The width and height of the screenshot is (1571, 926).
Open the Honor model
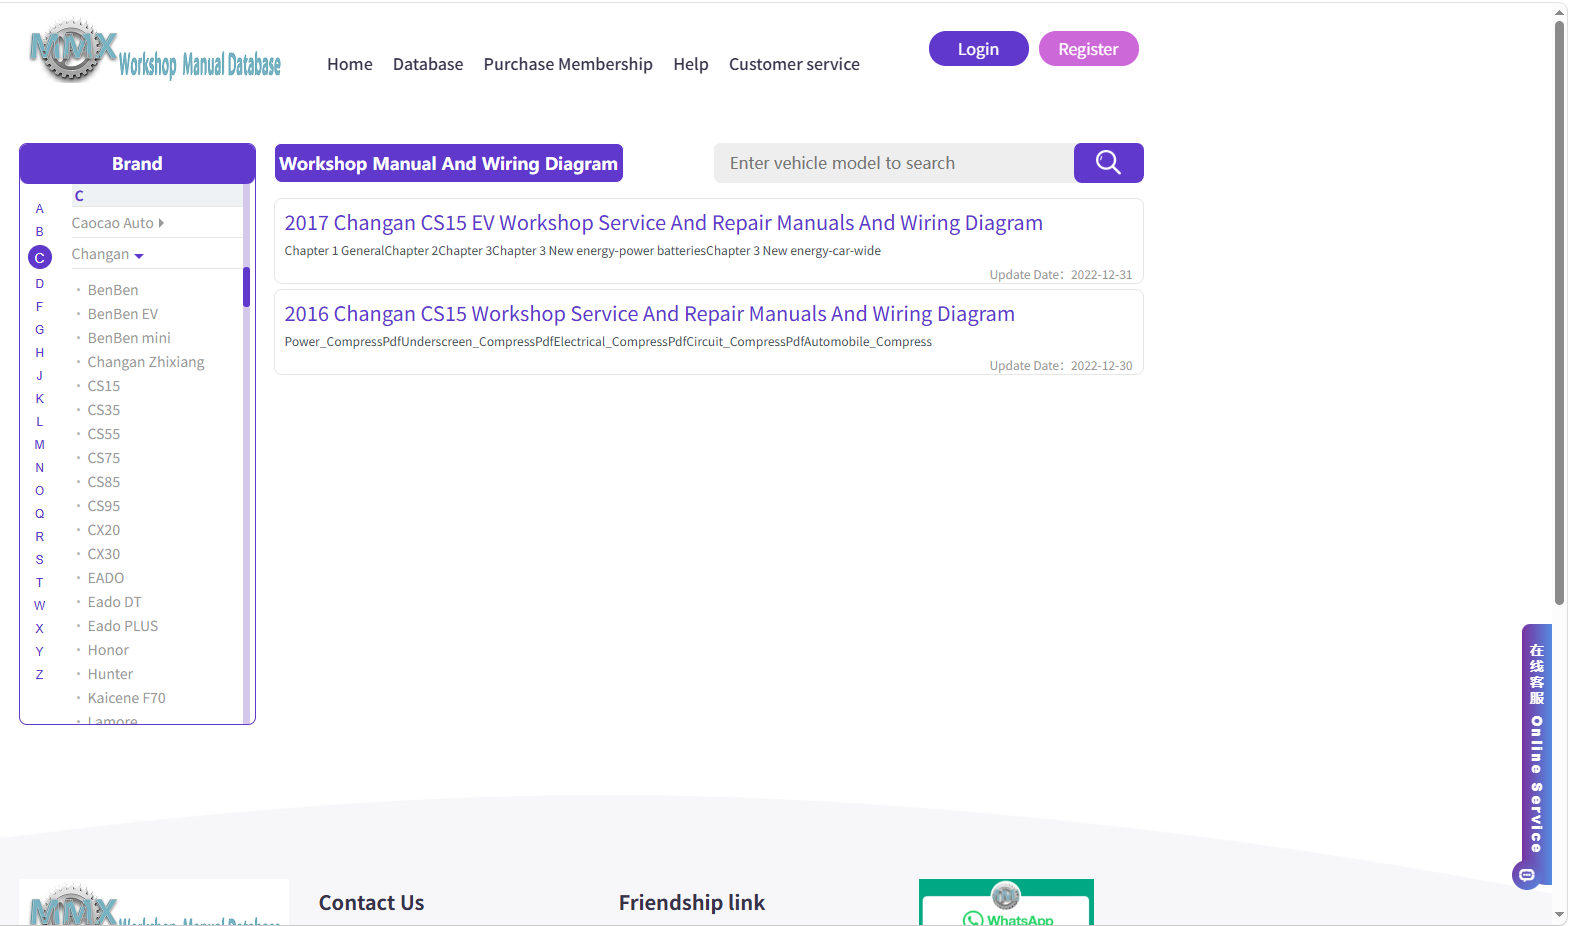click(x=108, y=650)
